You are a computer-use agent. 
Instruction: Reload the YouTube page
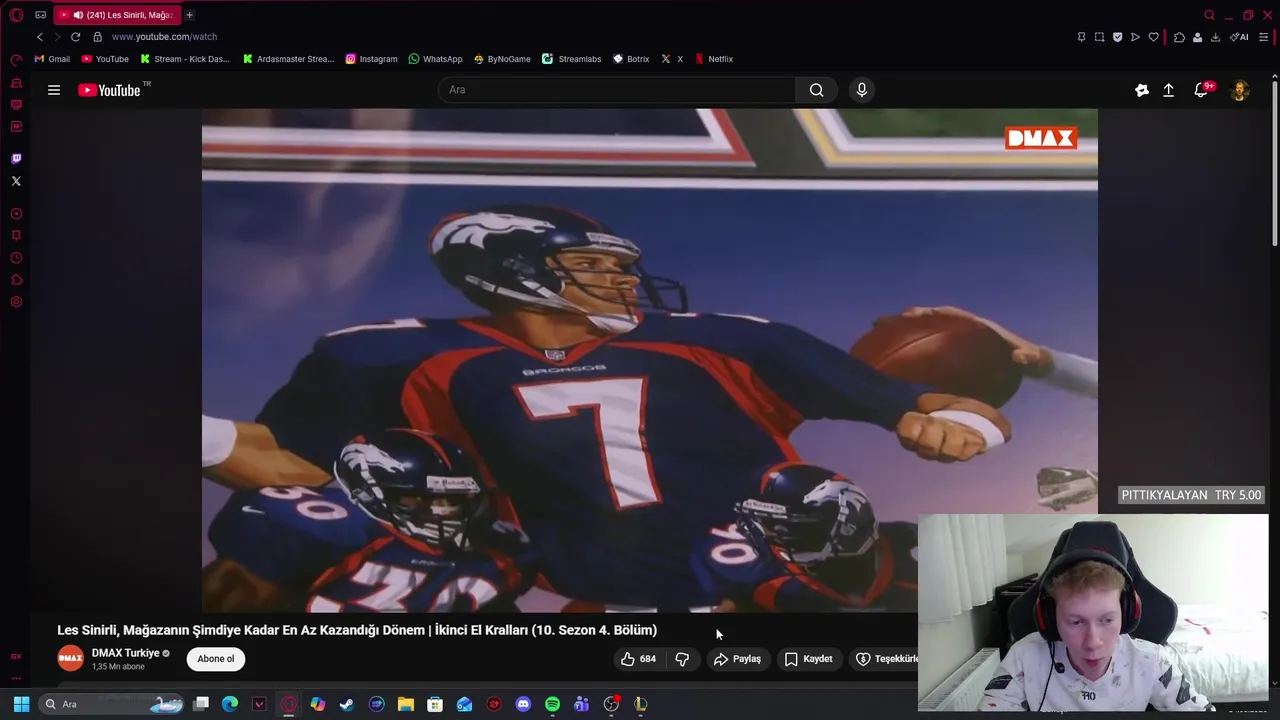(75, 37)
